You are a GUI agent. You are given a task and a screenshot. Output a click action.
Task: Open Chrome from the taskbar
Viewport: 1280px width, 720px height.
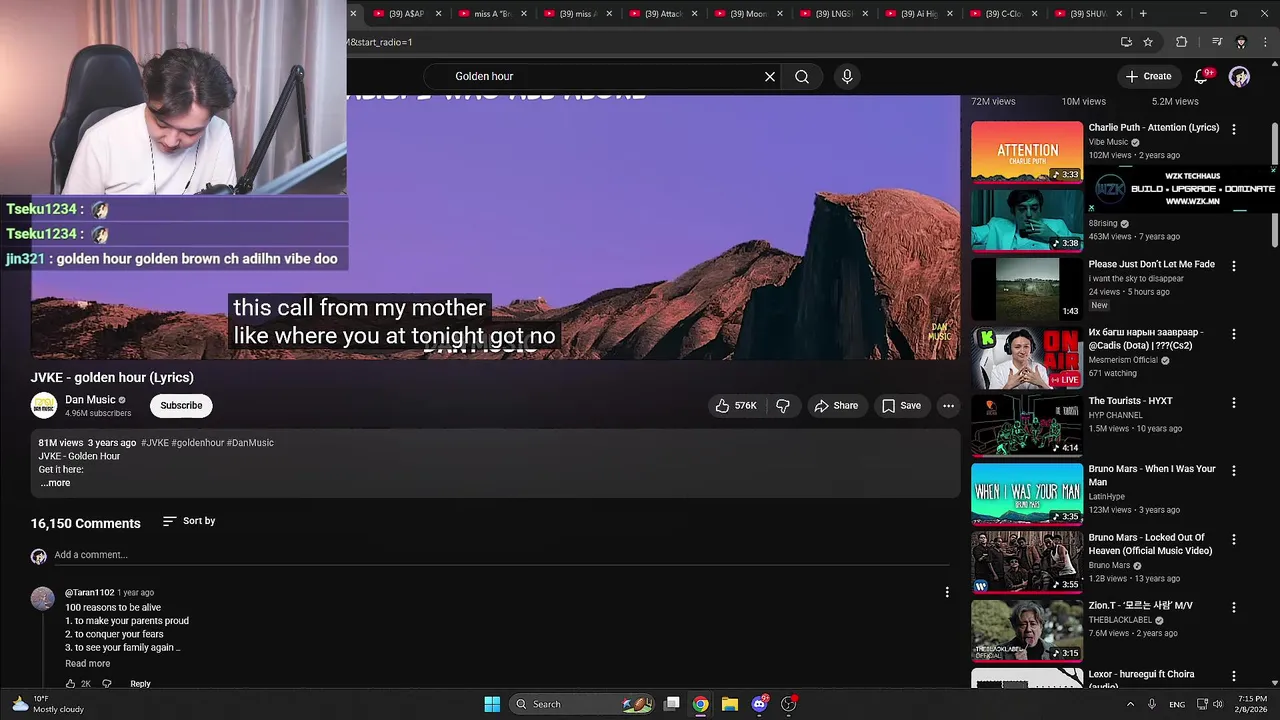tap(701, 704)
